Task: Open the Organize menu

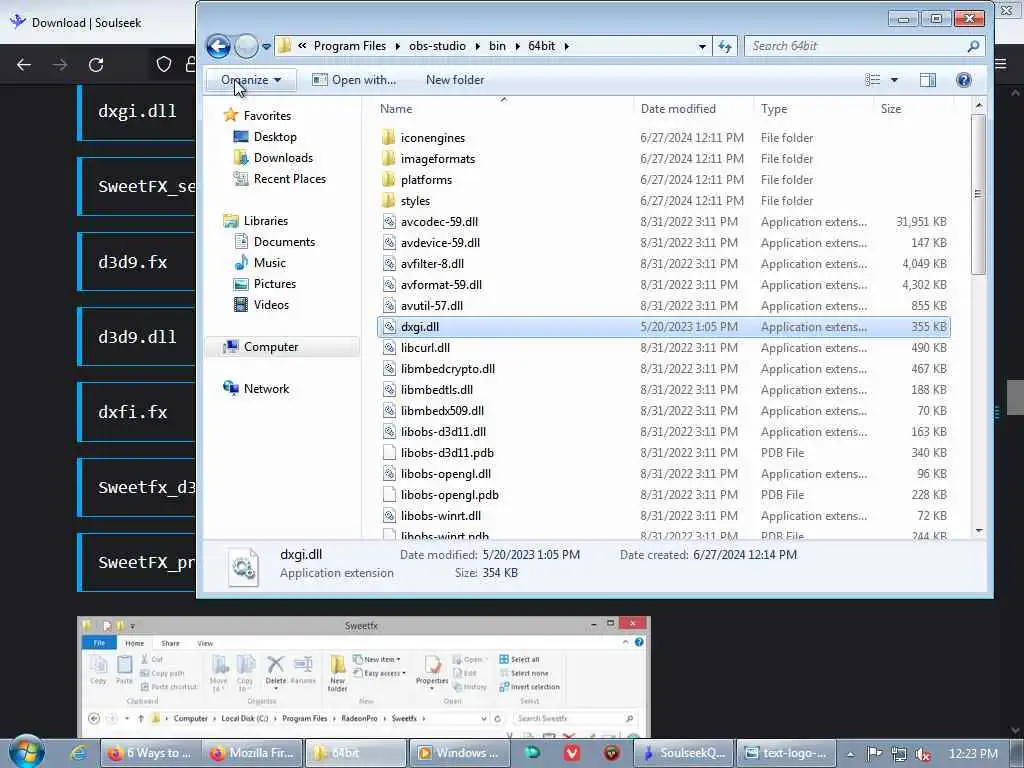Action: (251, 80)
